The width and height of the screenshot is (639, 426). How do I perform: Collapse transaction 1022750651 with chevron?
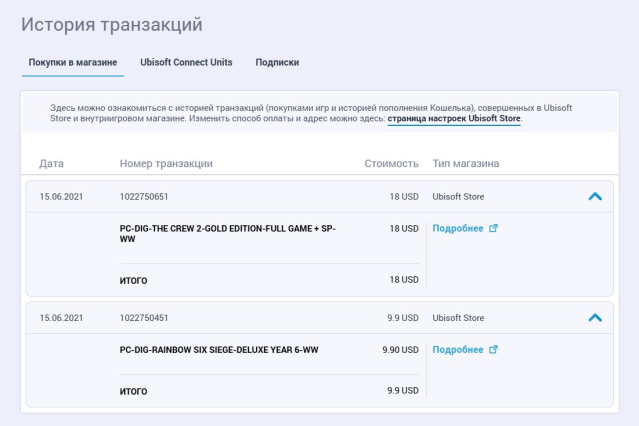(595, 196)
